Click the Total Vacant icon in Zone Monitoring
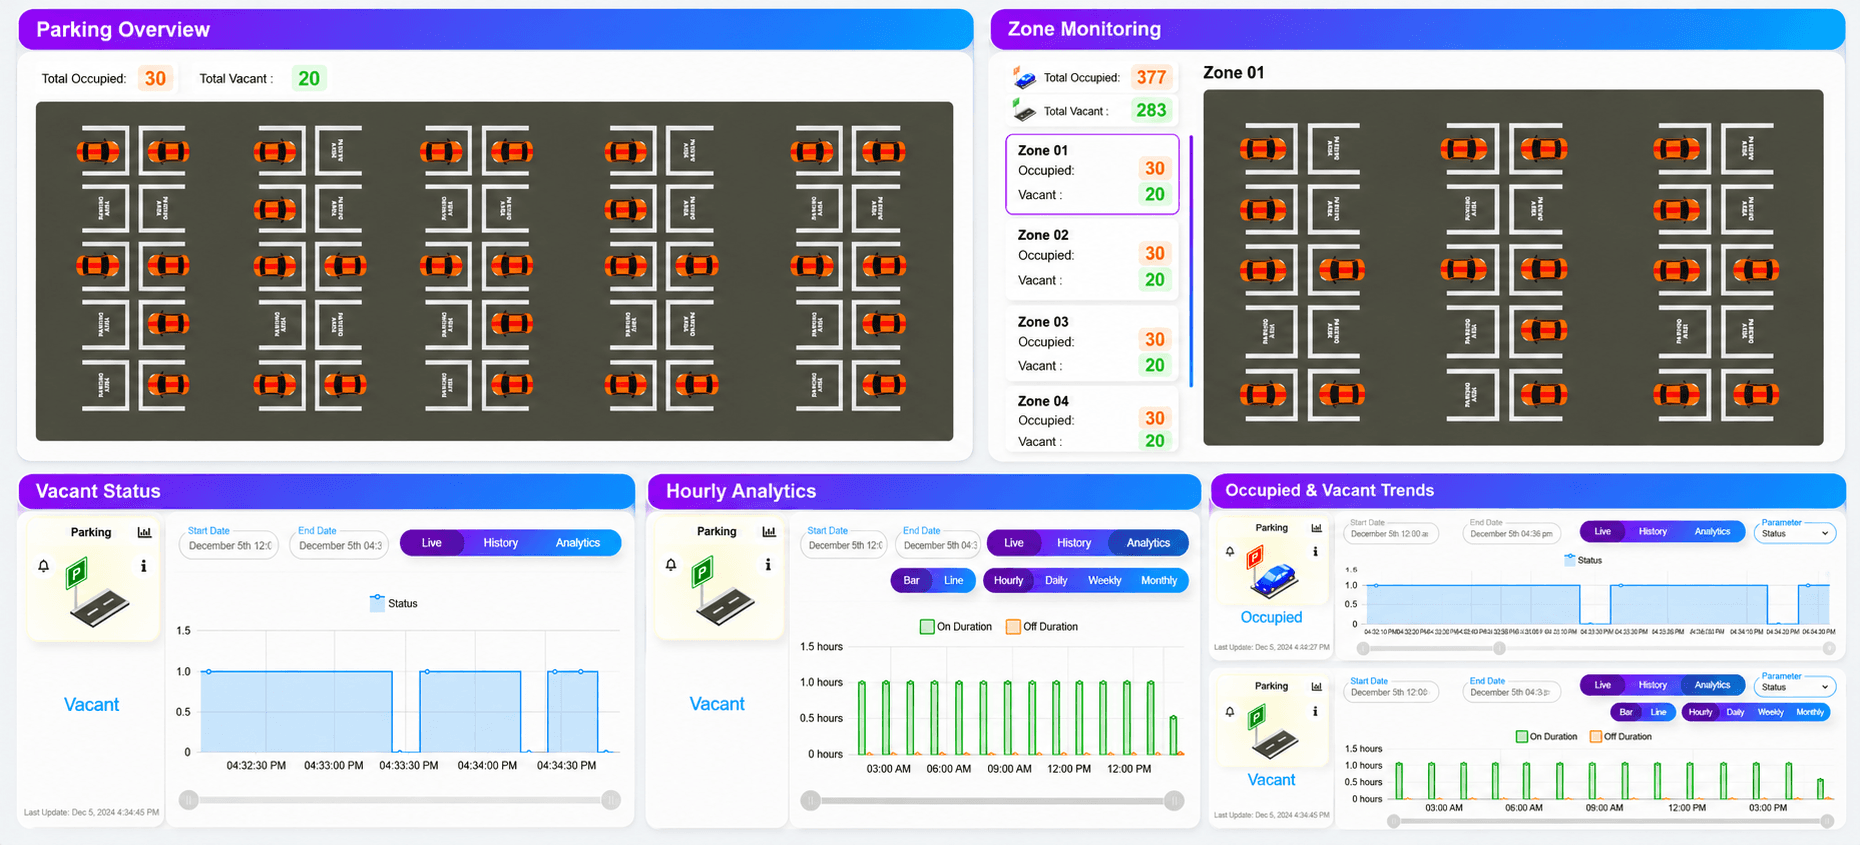Viewport: 1860px width, 845px height. coord(1024,110)
